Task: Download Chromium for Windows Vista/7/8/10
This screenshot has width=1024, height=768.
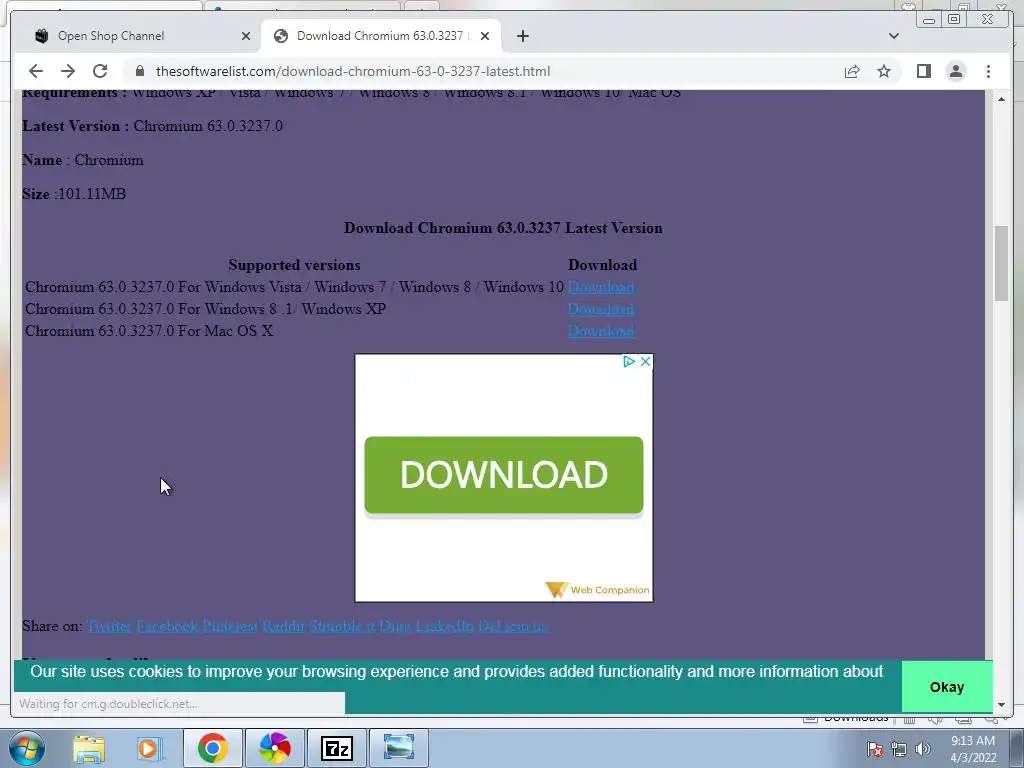Action: click(601, 287)
